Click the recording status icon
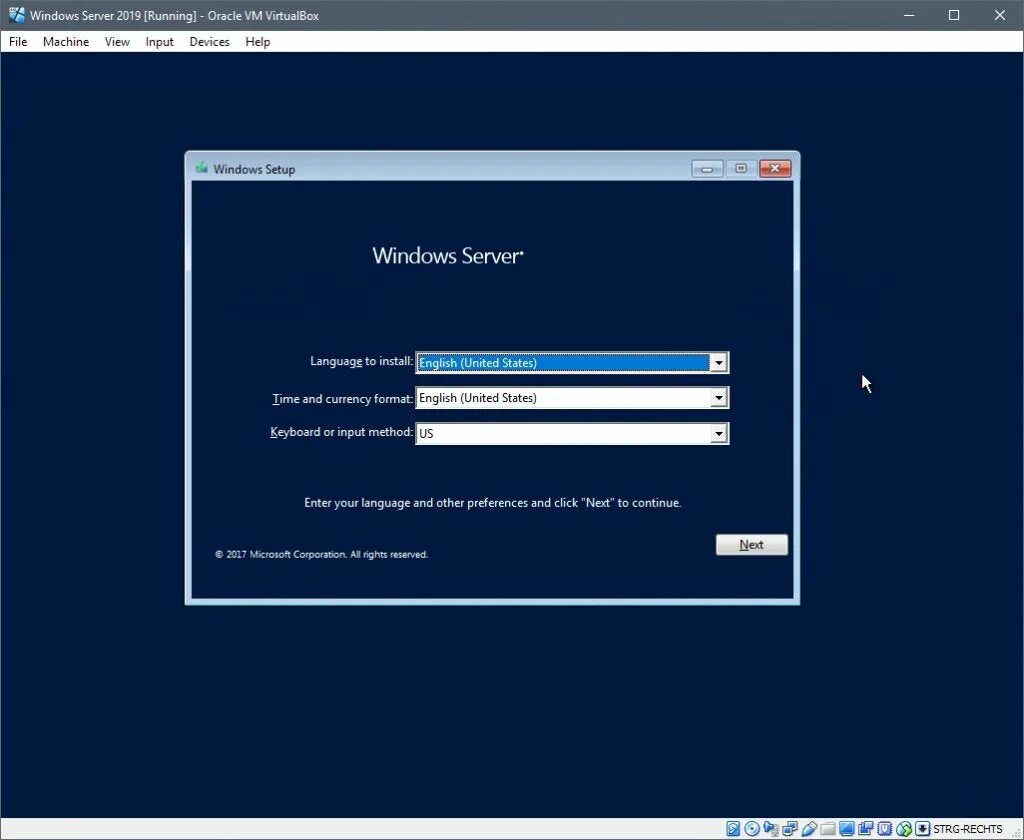Screen dimensions: 1024x840 pyautogui.click(x=866, y=829)
